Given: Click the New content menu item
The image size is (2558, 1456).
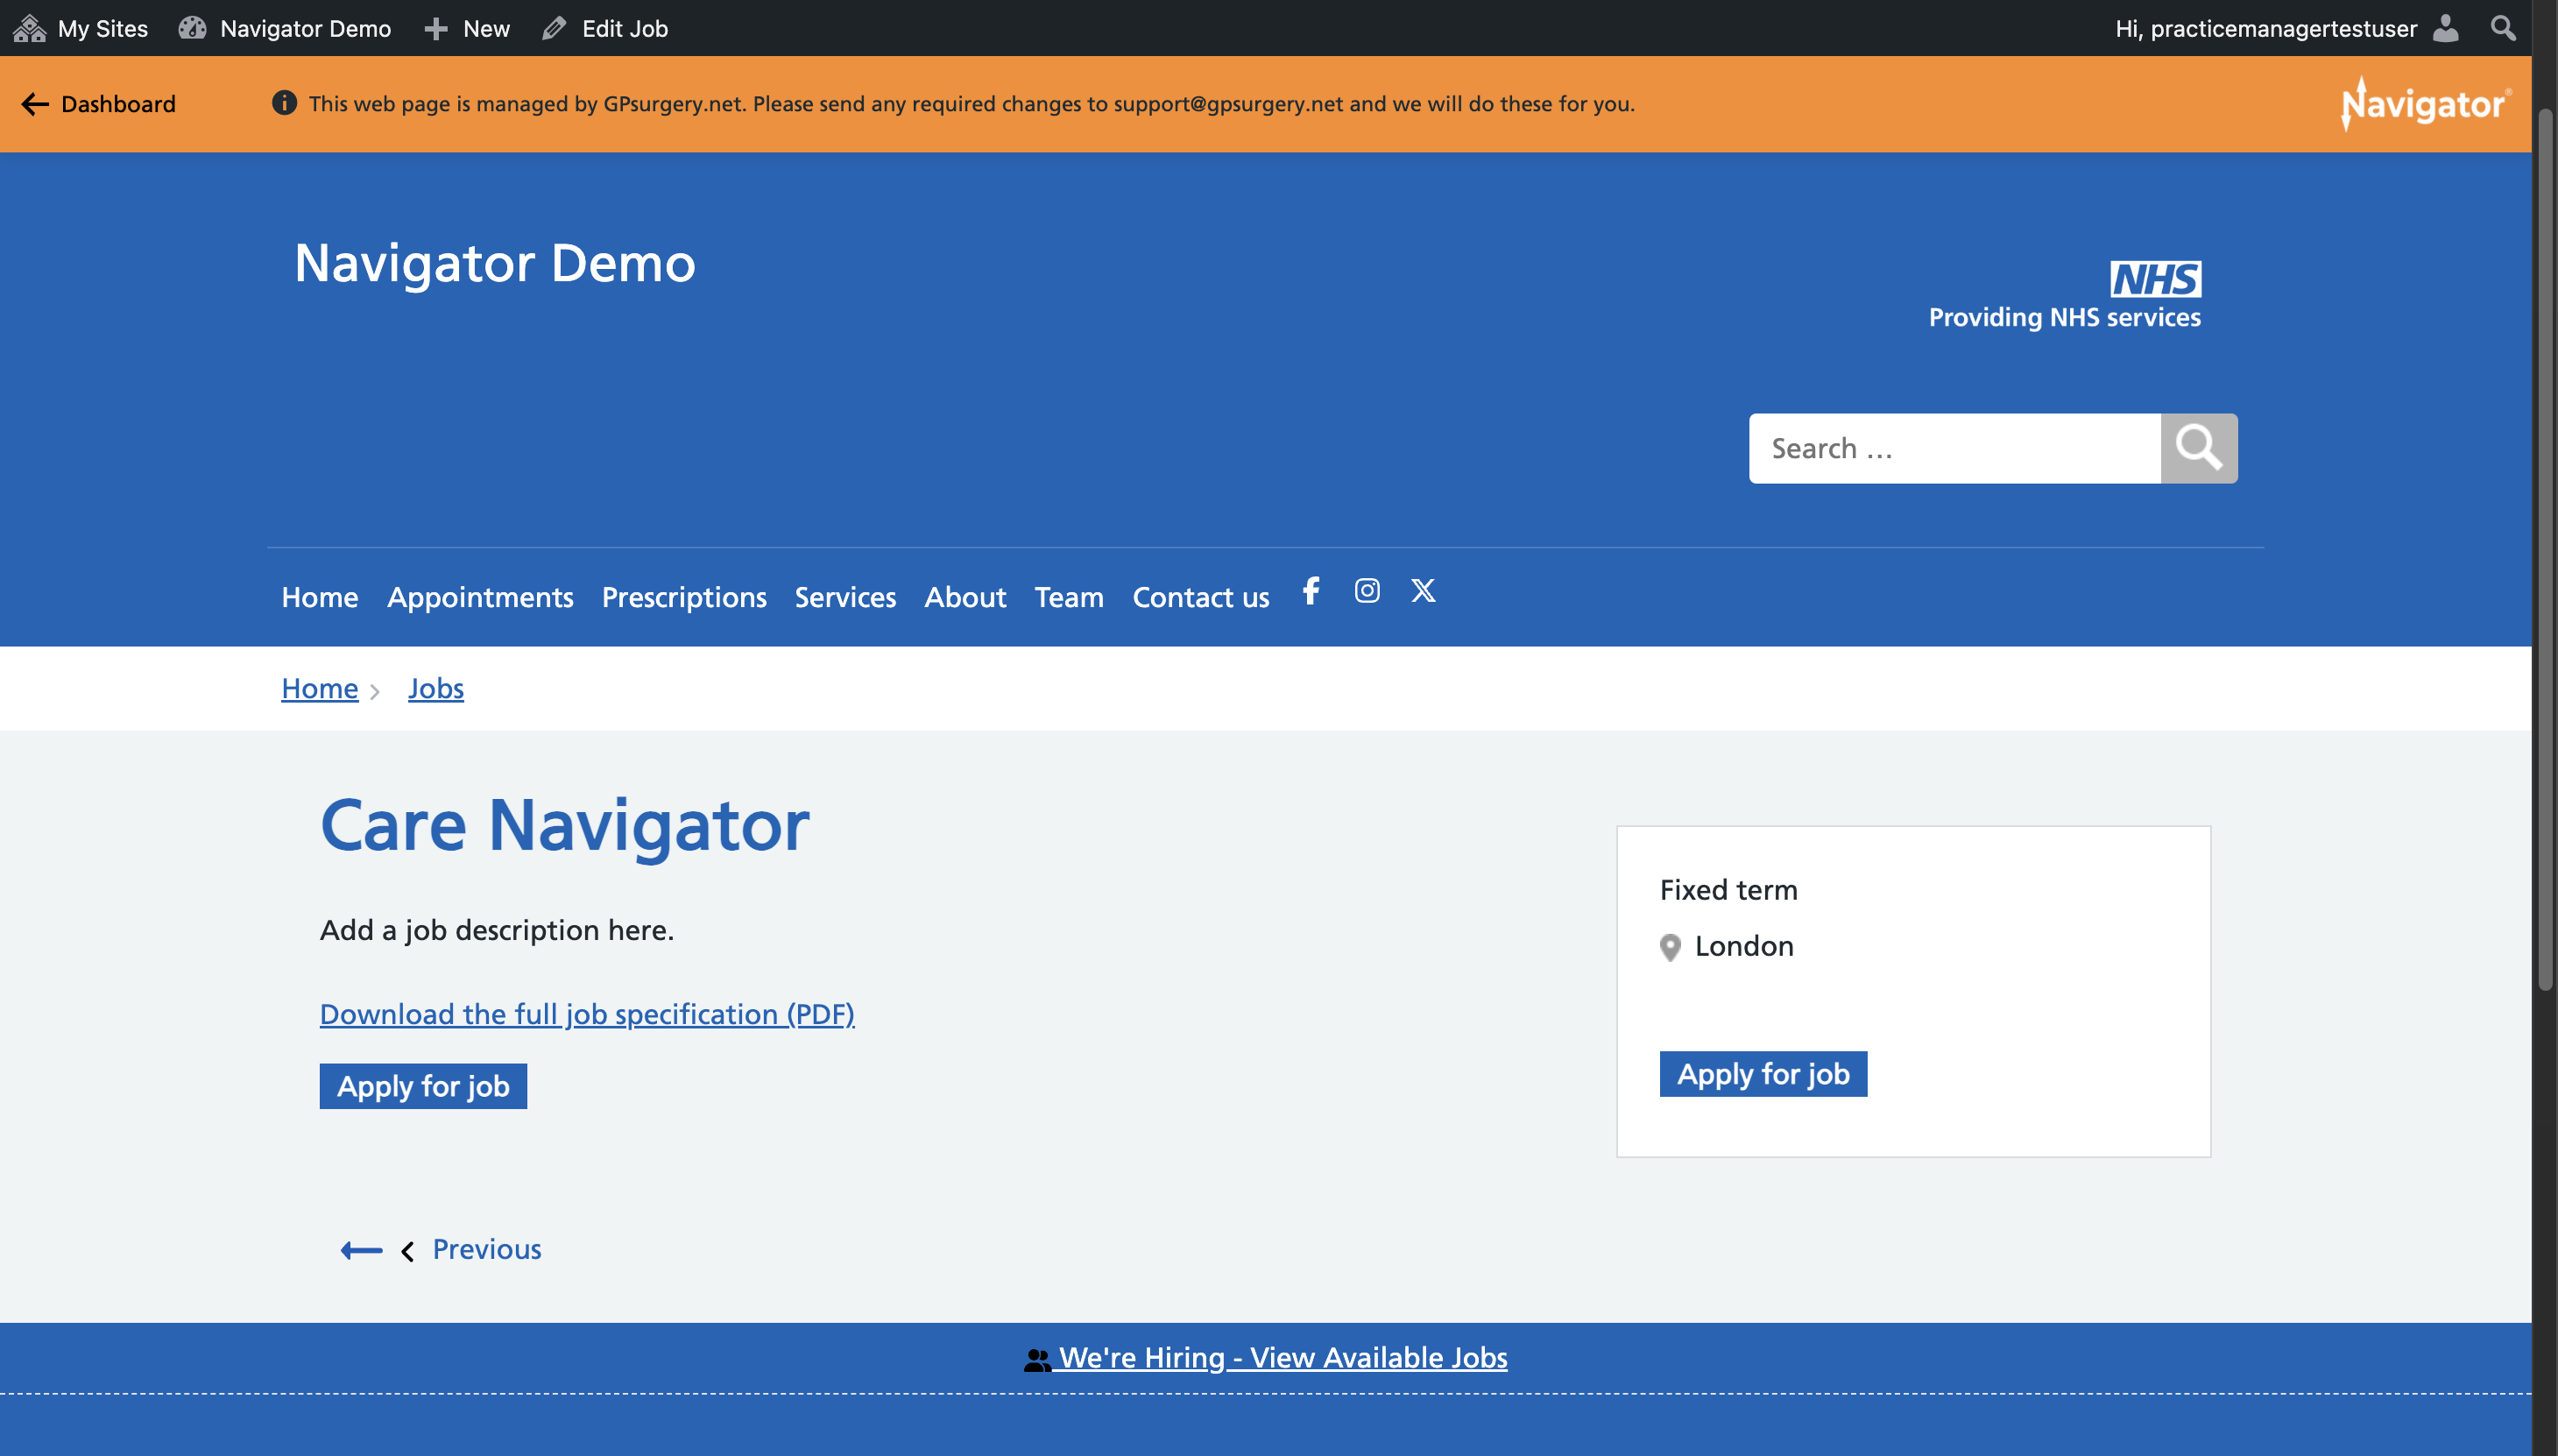Looking at the screenshot, I should 467,28.
